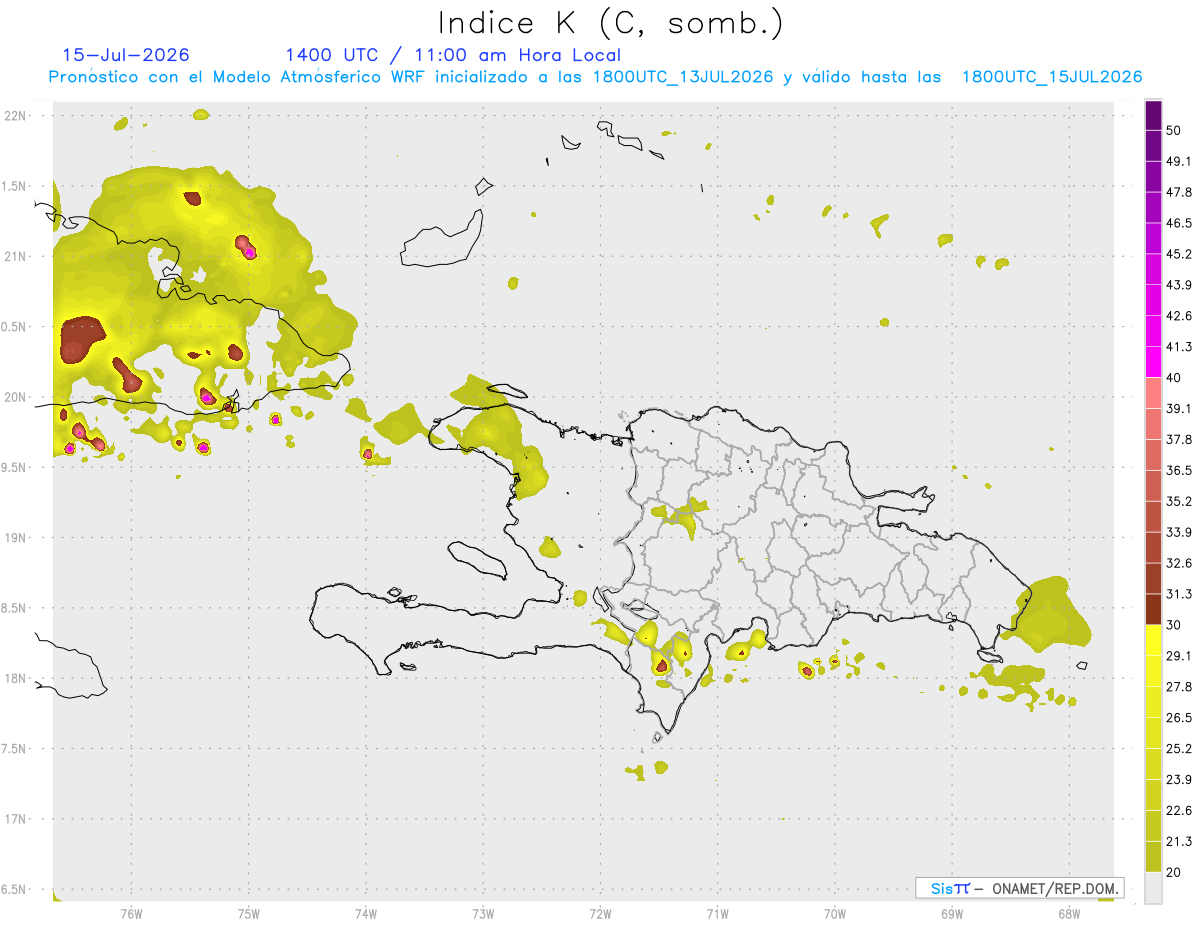Click the 35.2 value on the color scale
1200x927 pixels.
pyautogui.click(x=1179, y=501)
